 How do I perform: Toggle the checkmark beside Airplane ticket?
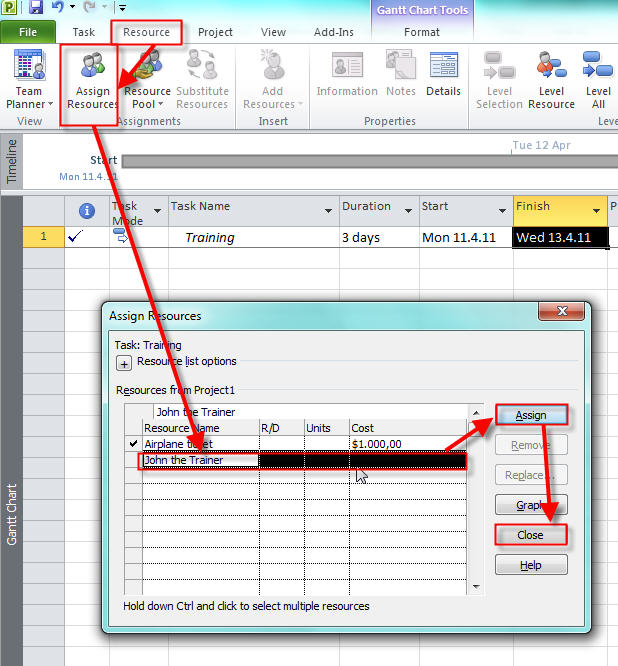[134, 443]
